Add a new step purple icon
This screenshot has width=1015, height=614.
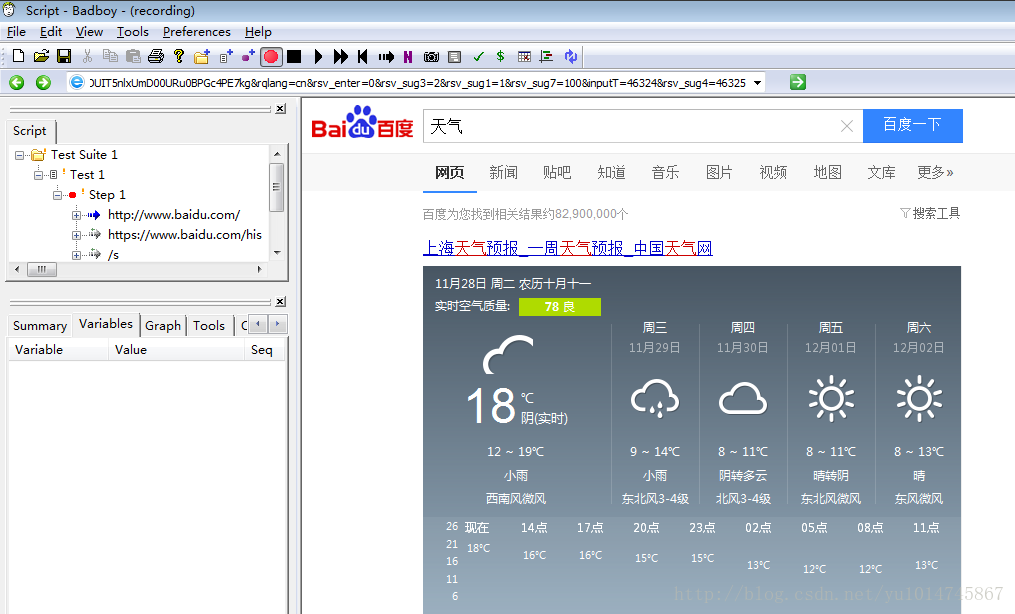tap(248, 56)
